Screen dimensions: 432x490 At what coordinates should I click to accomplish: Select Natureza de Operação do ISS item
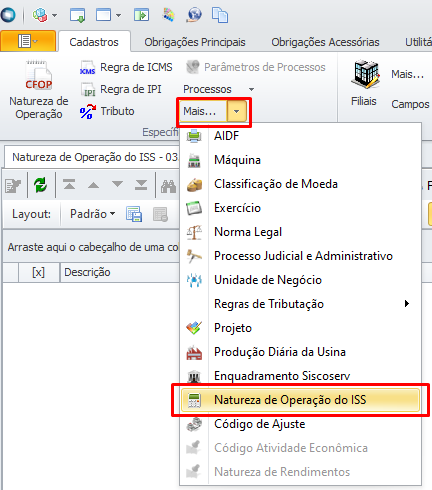(x=301, y=400)
